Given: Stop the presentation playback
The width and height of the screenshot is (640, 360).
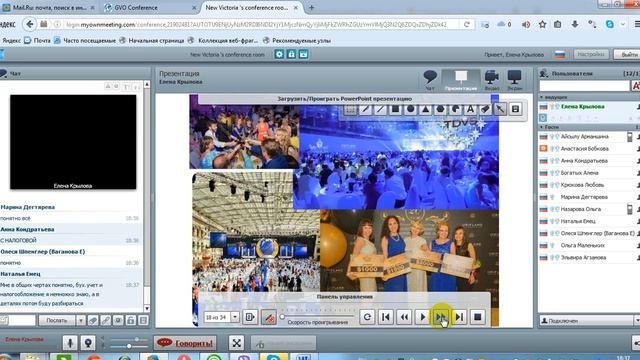Looking at the screenshot, I should click(x=478, y=317).
